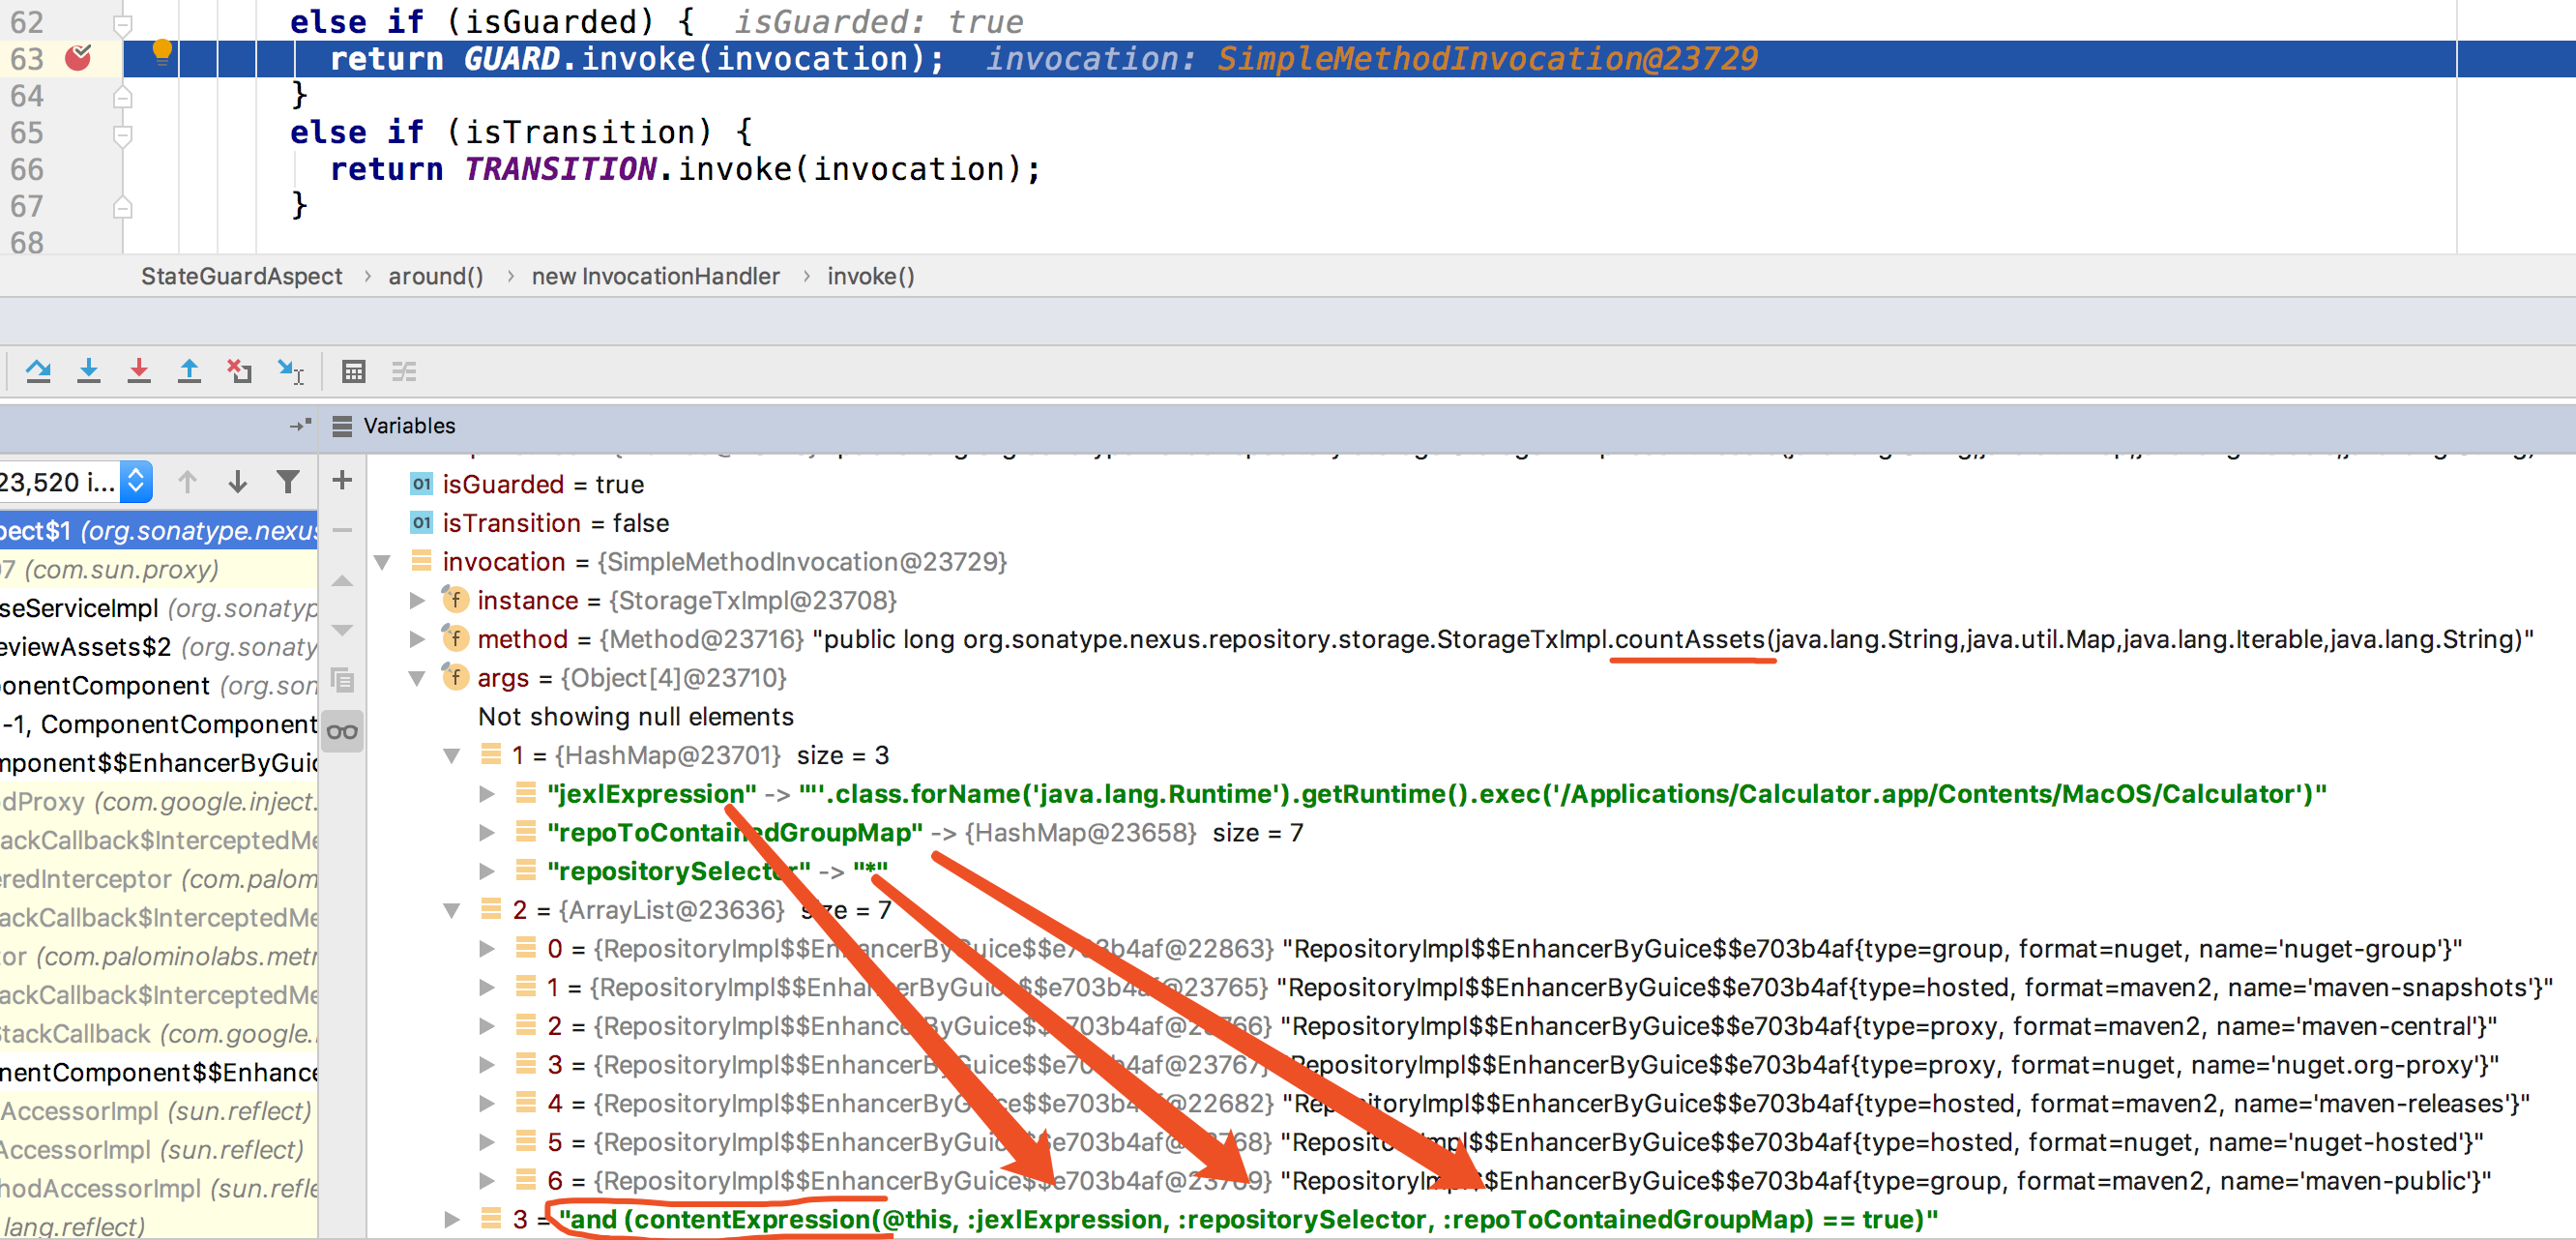Click the Run to Cursor button
The height and width of the screenshot is (1240, 2576).
(291, 371)
